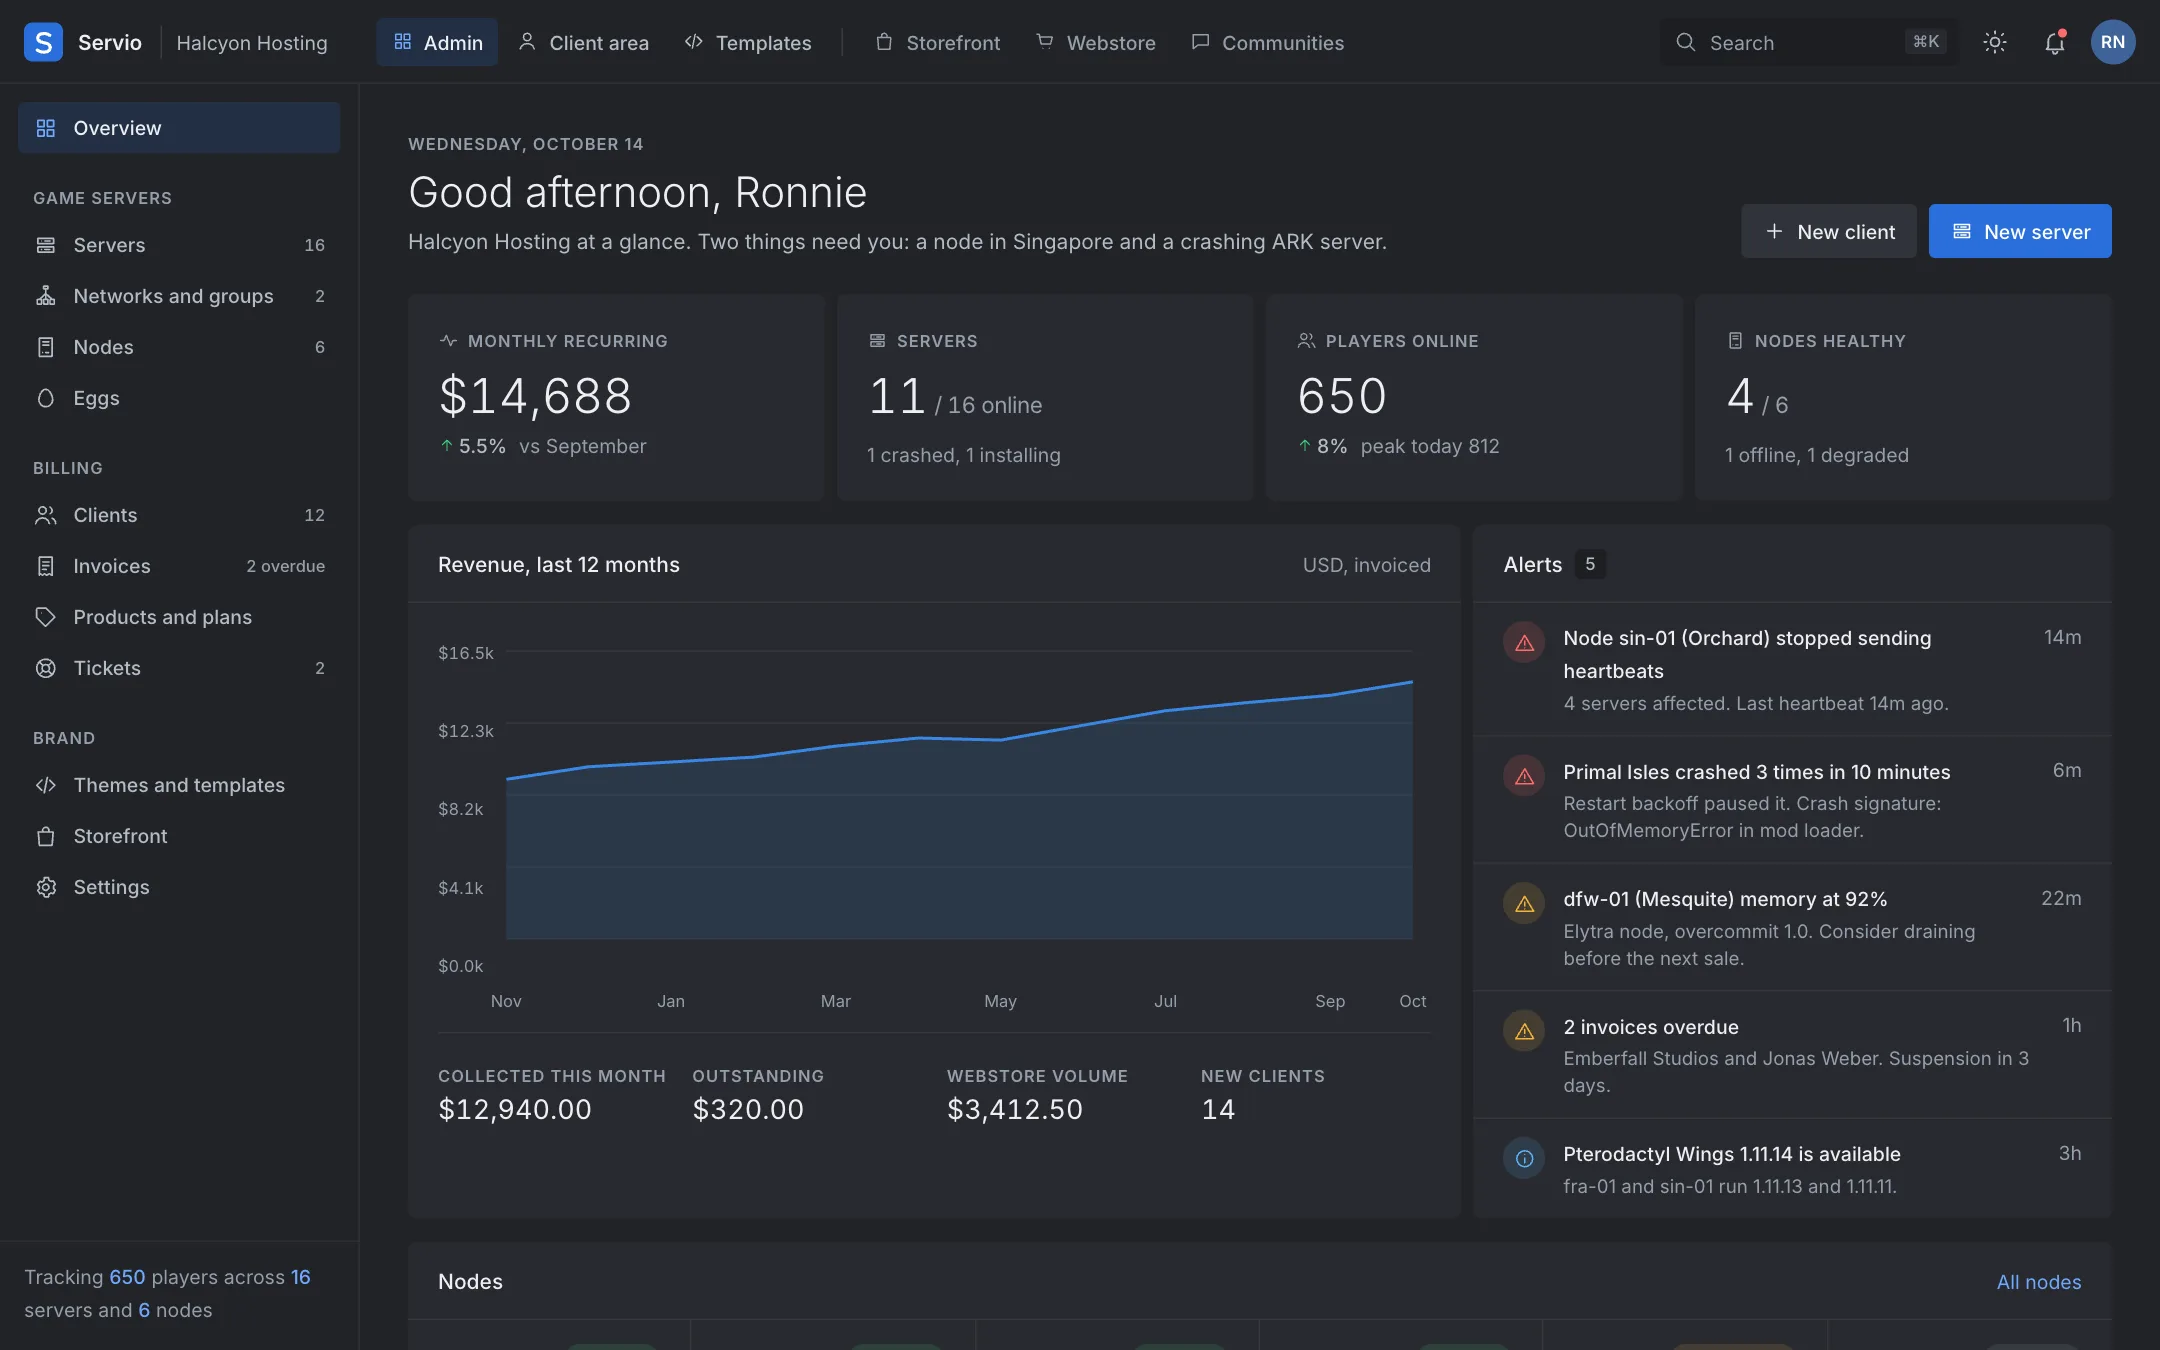Click the Nodes sidebar icon
This screenshot has height=1350, width=2160.
[x=46, y=347]
